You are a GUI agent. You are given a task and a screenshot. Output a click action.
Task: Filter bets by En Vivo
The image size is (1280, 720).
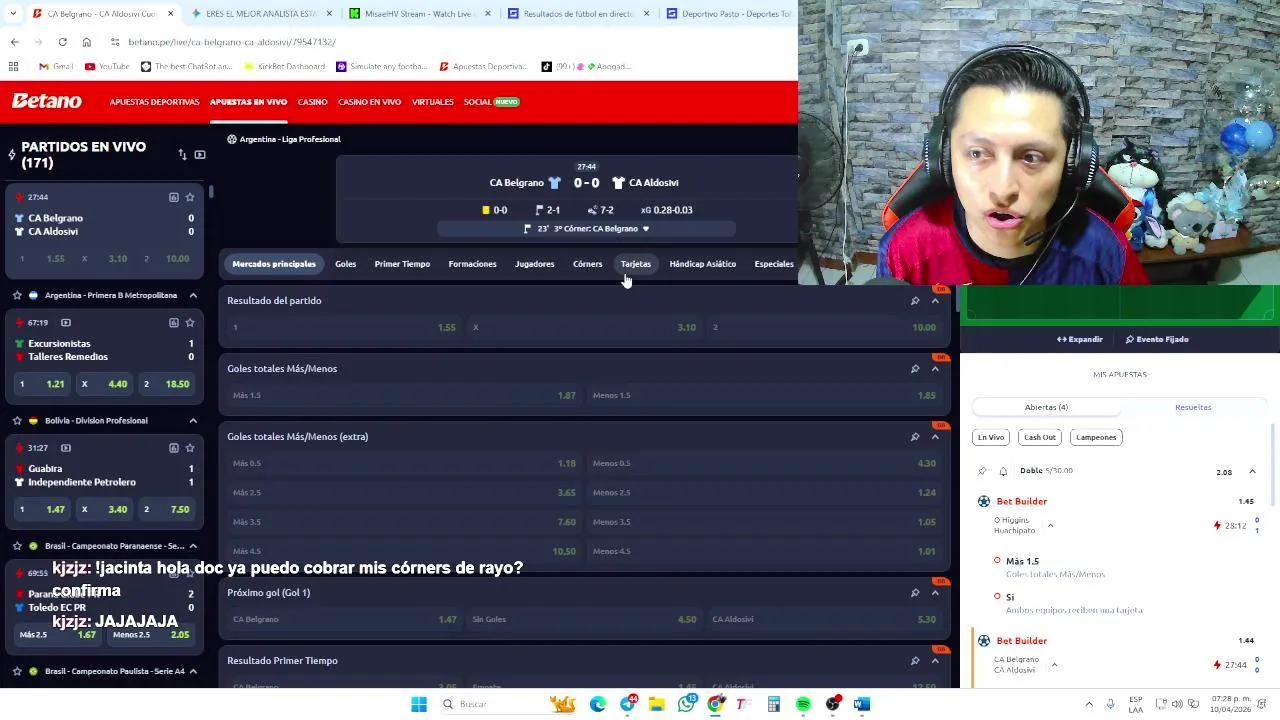pyautogui.click(x=991, y=437)
